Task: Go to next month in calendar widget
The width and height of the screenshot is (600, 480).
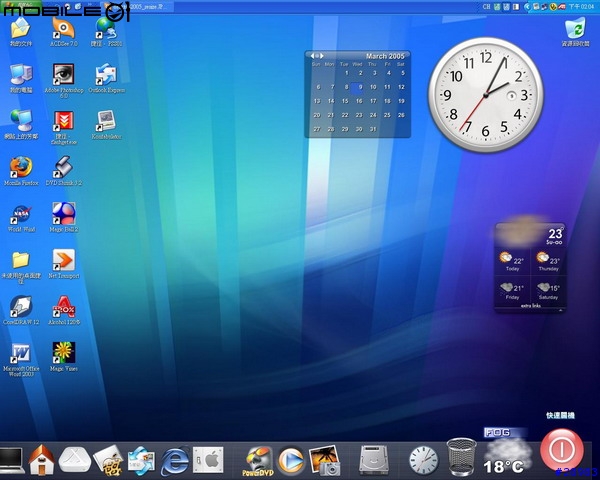Action: coord(322,56)
